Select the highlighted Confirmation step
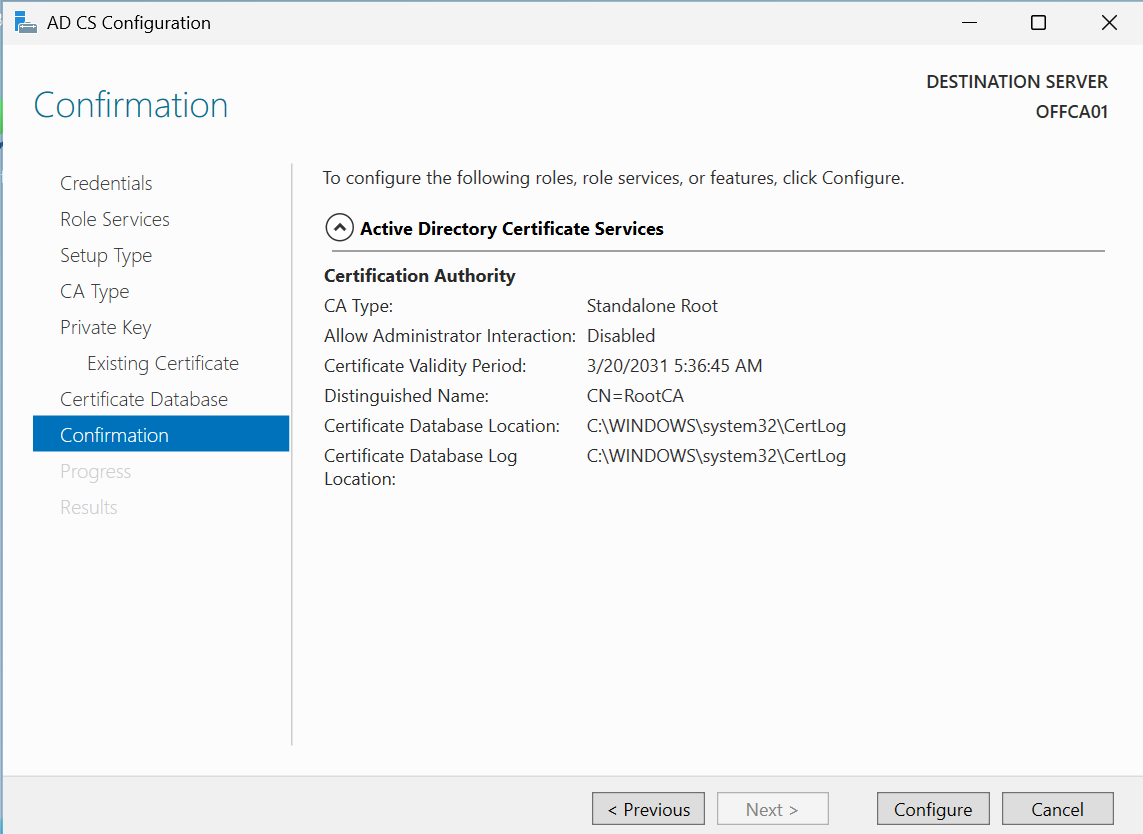Image resolution: width=1143 pixels, height=834 pixels. [115, 435]
